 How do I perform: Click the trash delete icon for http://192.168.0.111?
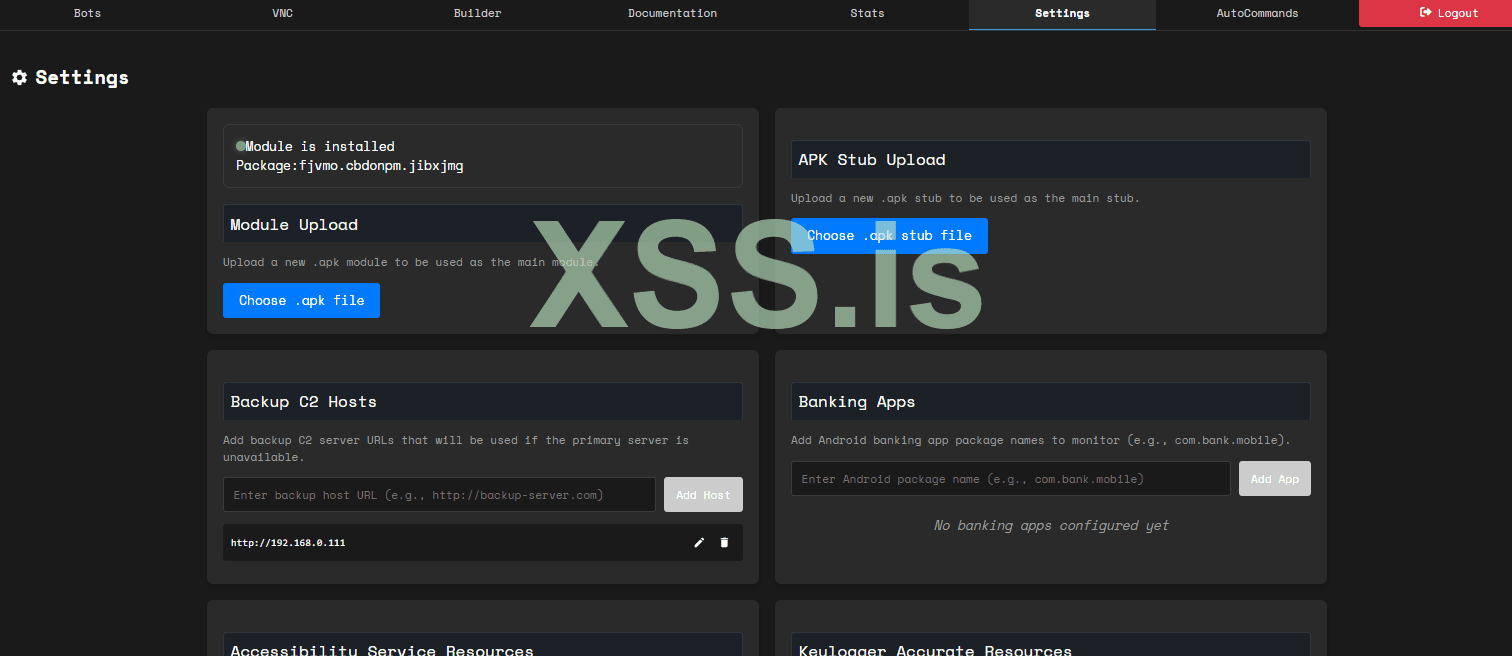724,542
